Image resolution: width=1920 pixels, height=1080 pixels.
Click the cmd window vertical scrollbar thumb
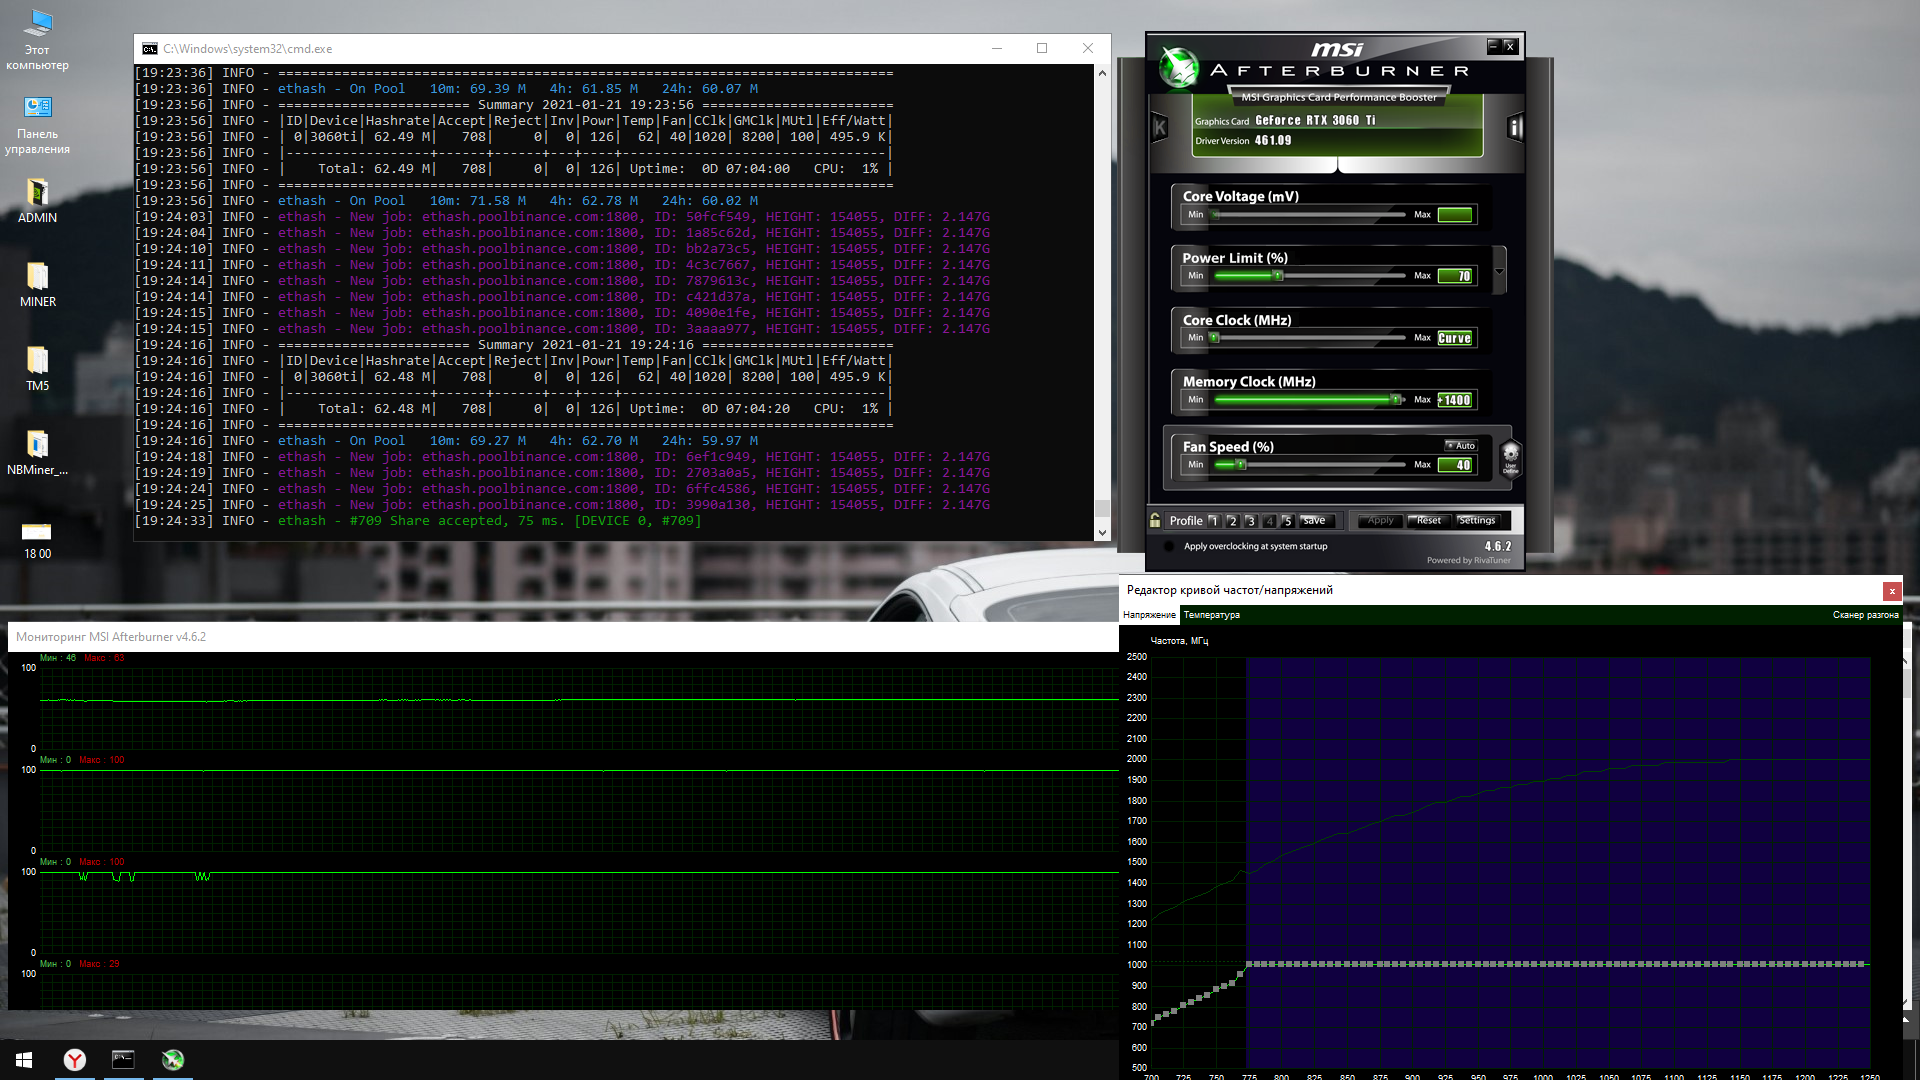coord(1102,508)
